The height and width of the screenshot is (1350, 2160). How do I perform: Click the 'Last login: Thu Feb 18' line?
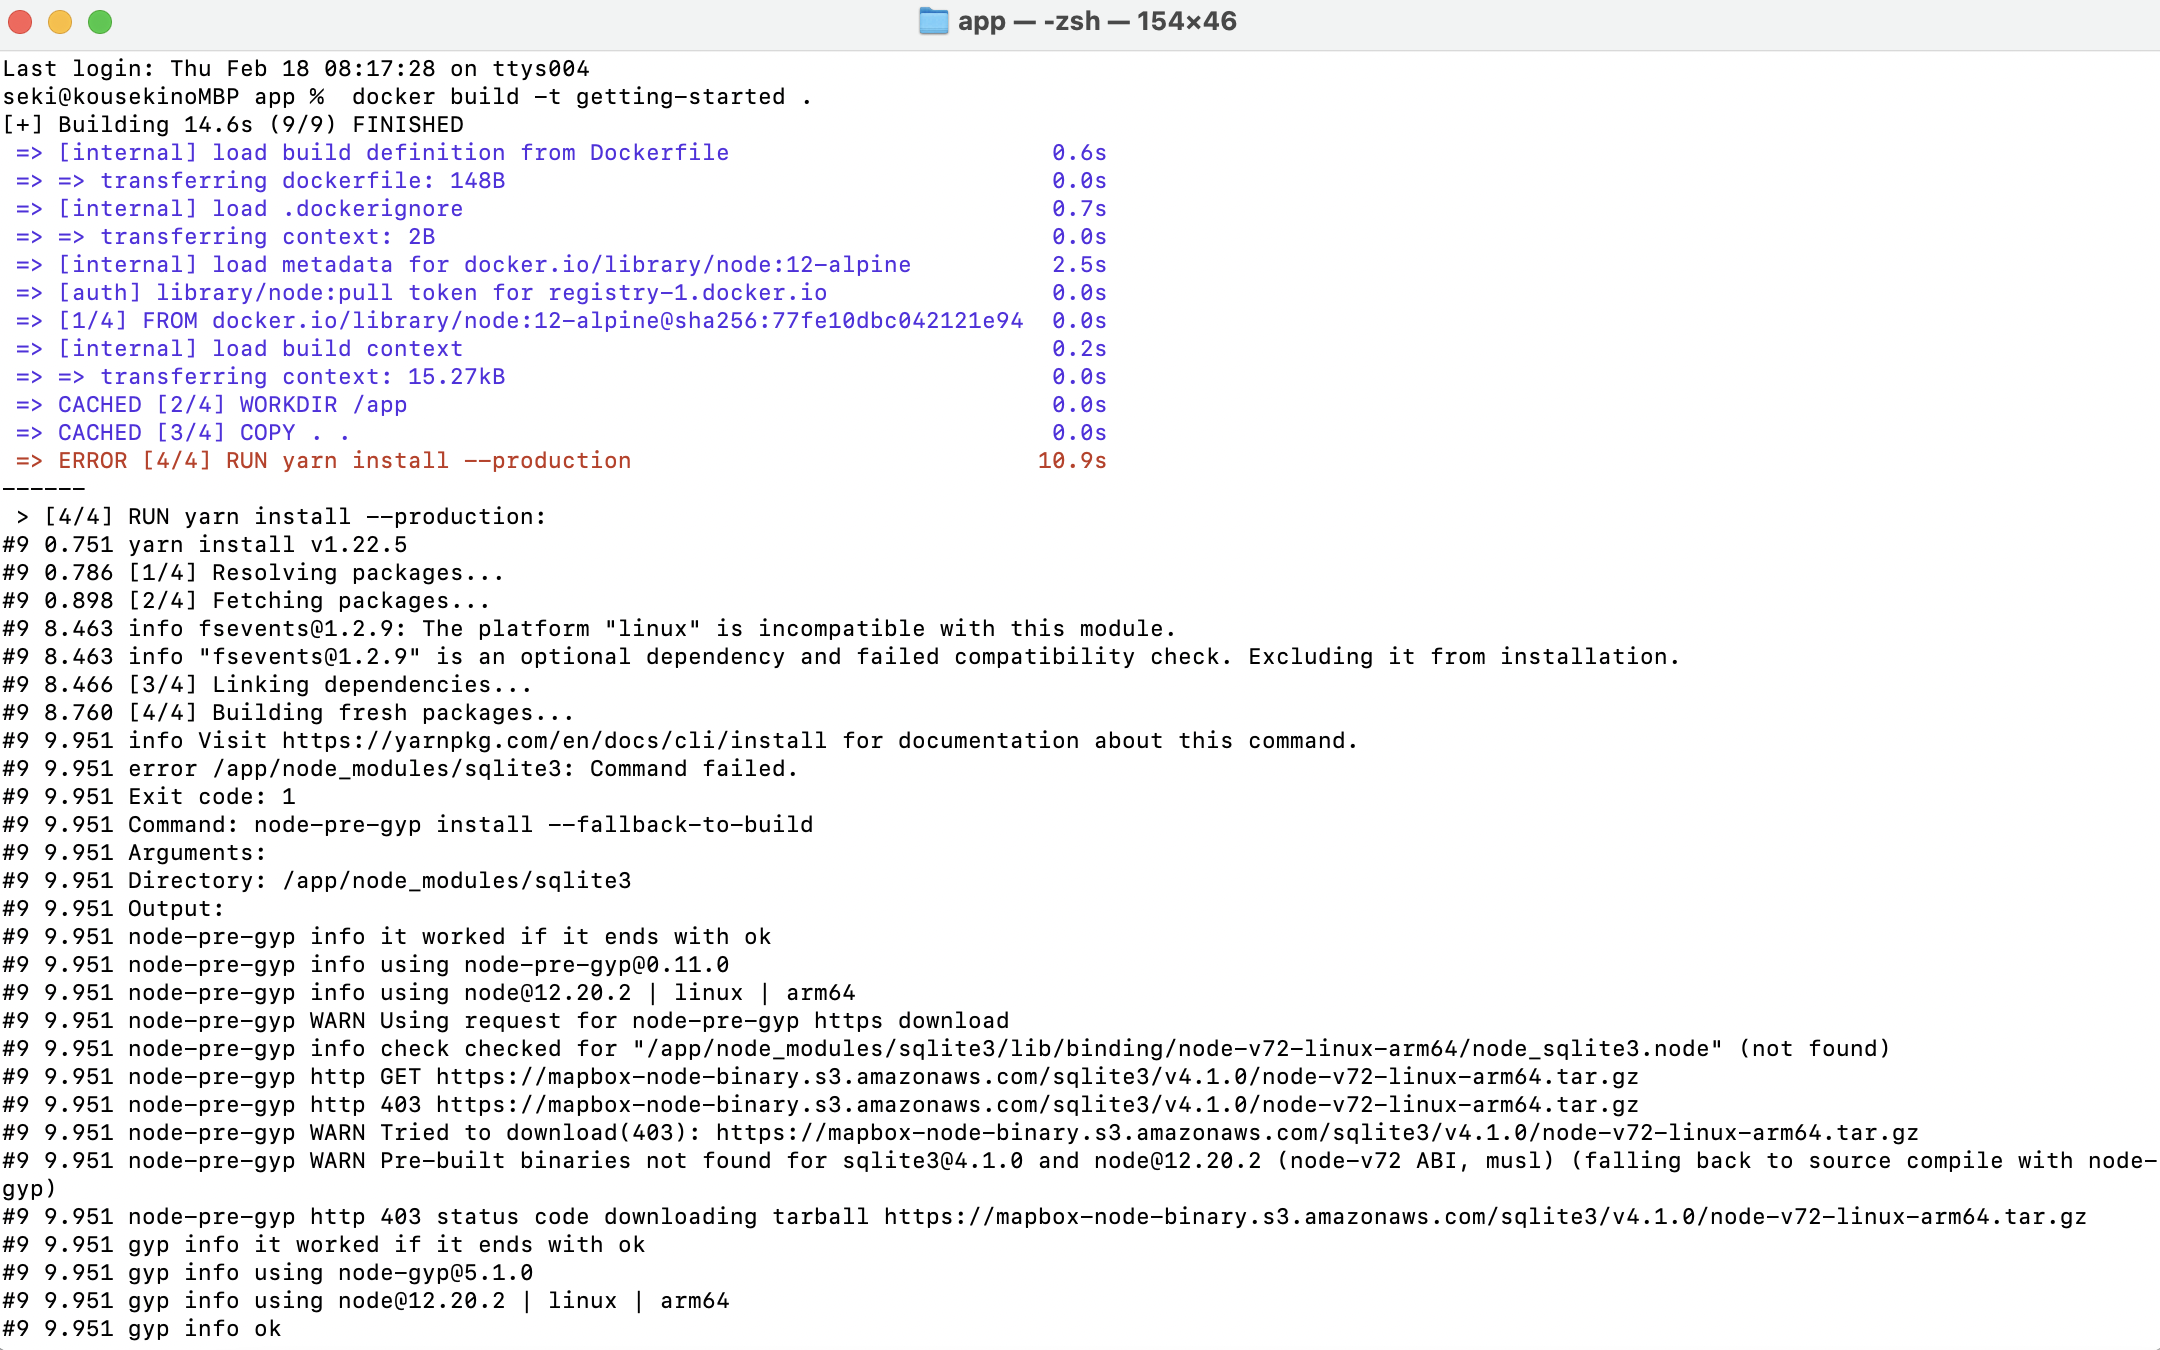pos(296,69)
